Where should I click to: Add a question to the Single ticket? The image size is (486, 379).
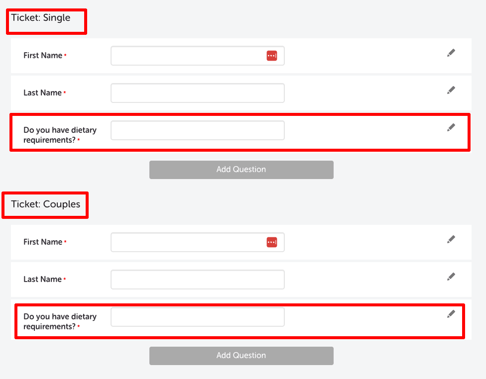tap(241, 170)
